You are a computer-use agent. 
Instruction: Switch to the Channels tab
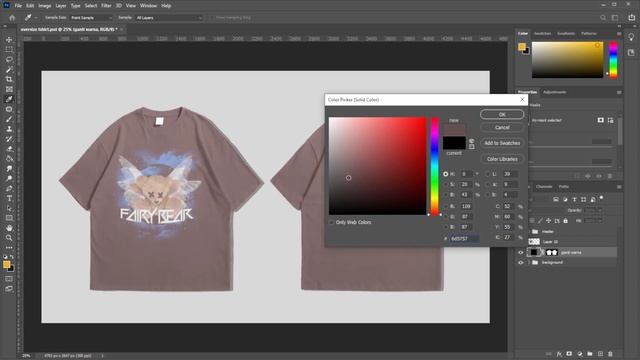pos(544,187)
